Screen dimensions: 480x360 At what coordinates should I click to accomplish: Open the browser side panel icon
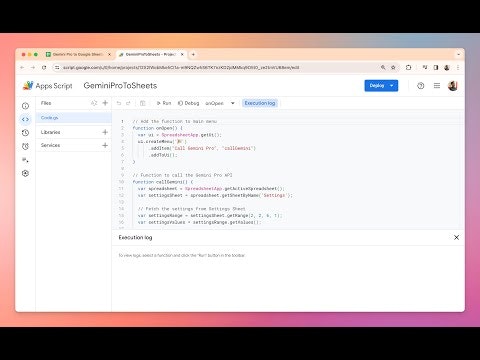pos(436,68)
